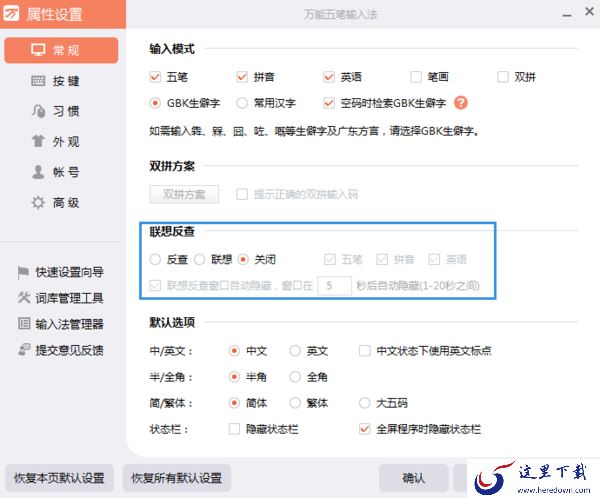The width and height of the screenshot is (600, 498).
Task: Toggle 联想反查窗口自动隐藏 checkbox
Action: pos(155,285)
